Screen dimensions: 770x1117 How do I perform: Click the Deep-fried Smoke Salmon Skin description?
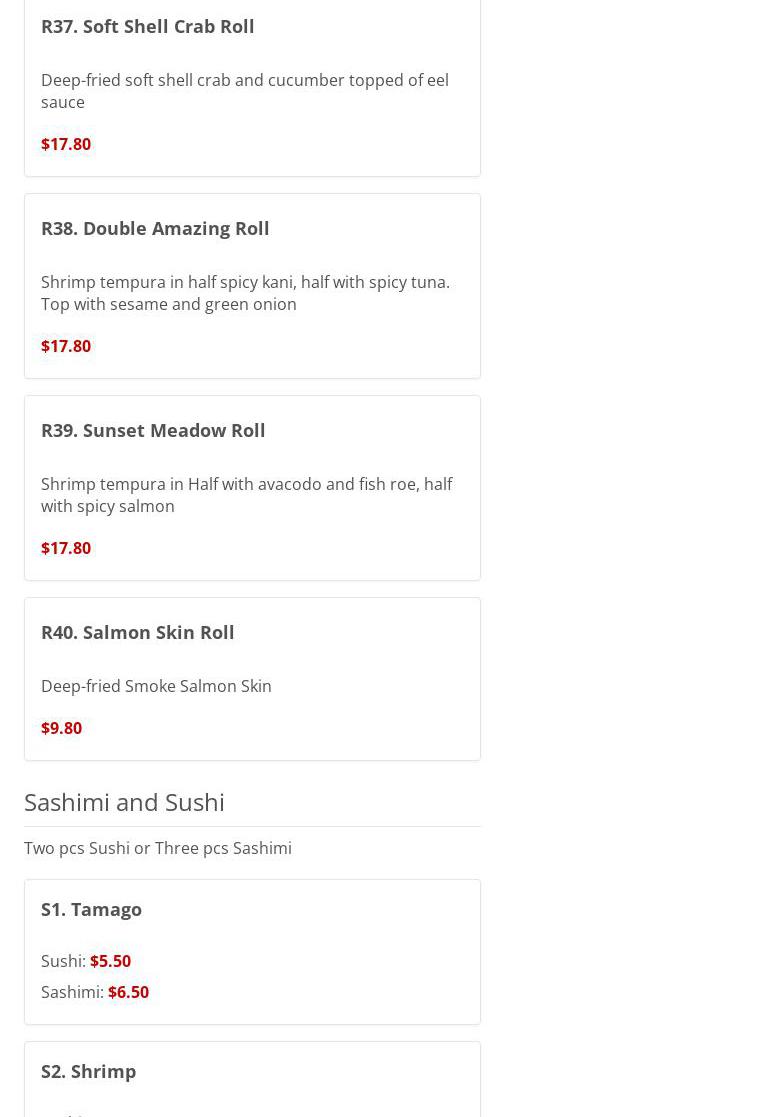156,686
